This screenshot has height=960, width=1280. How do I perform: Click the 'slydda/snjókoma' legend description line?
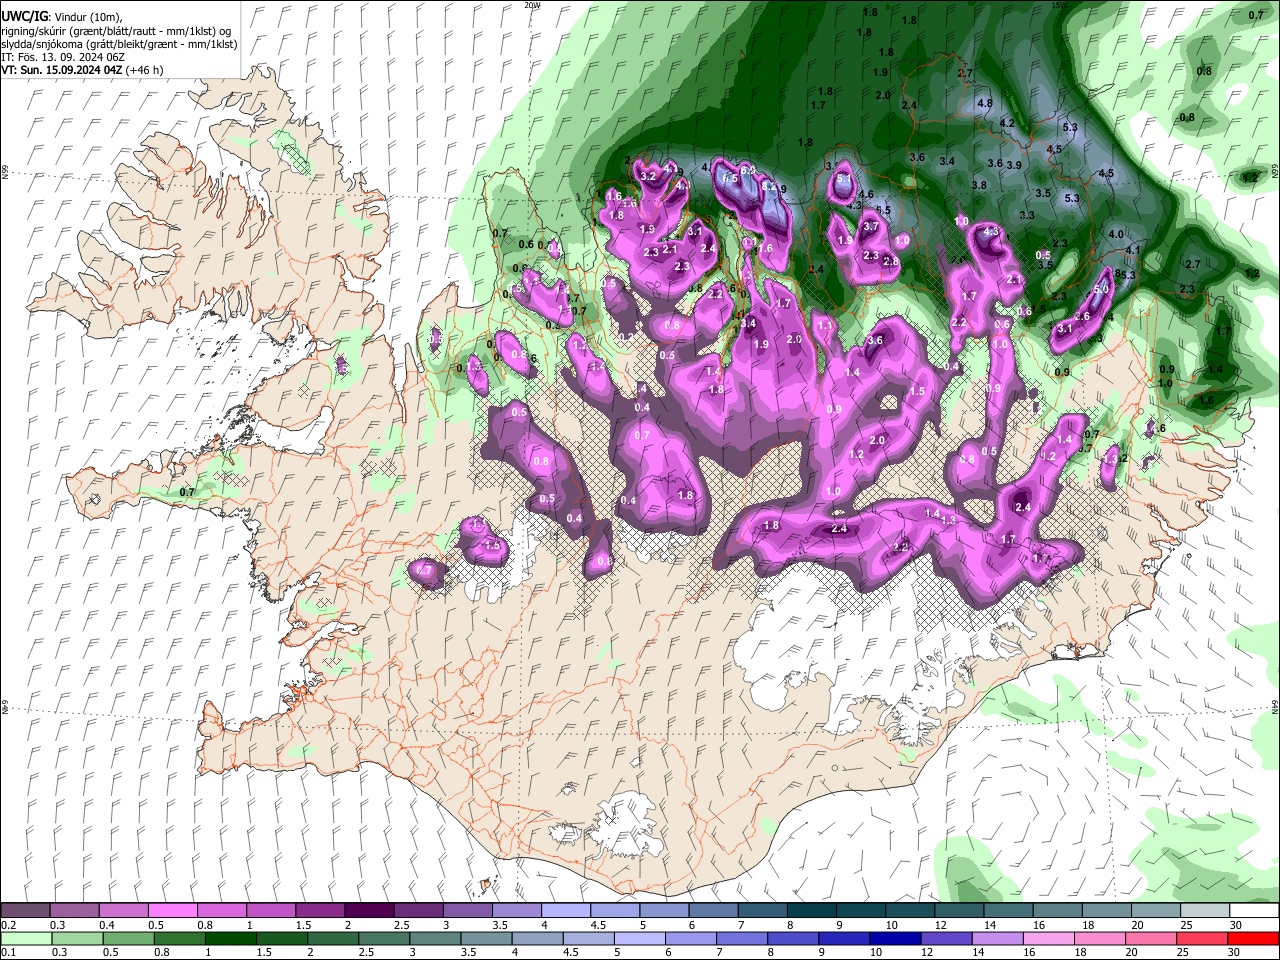click(x=119, y=44)
